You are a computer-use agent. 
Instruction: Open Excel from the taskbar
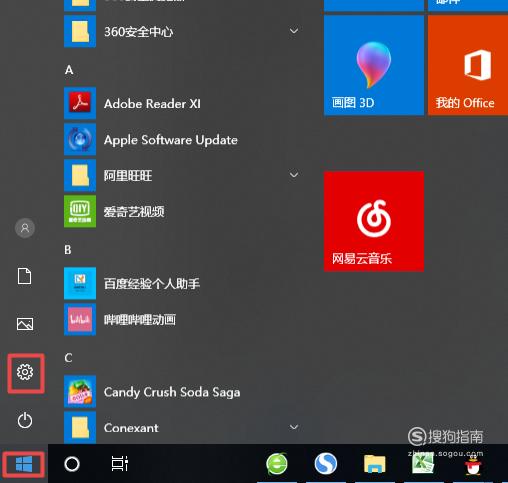[x=423, y=463]
